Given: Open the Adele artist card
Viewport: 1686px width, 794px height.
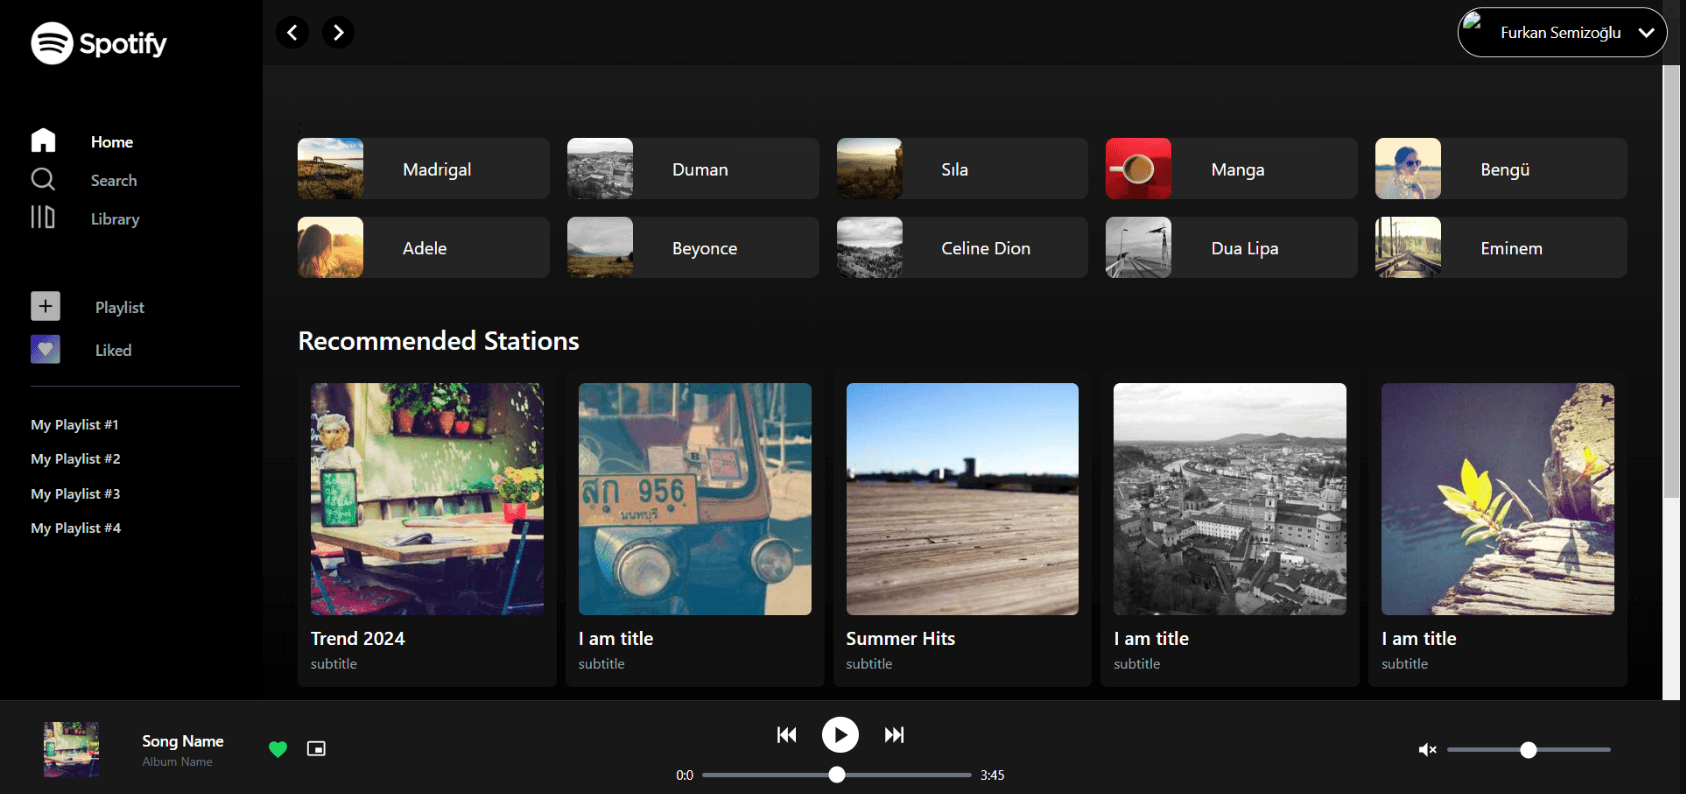Looking at the screenshot, I should (423, 248).
